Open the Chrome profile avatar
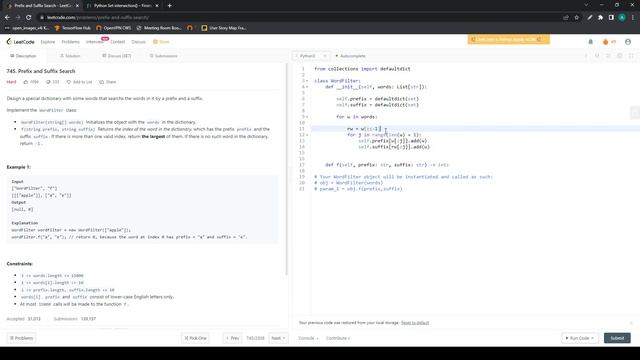This screenshot has height=360, width=640. [x=622, y=18]
